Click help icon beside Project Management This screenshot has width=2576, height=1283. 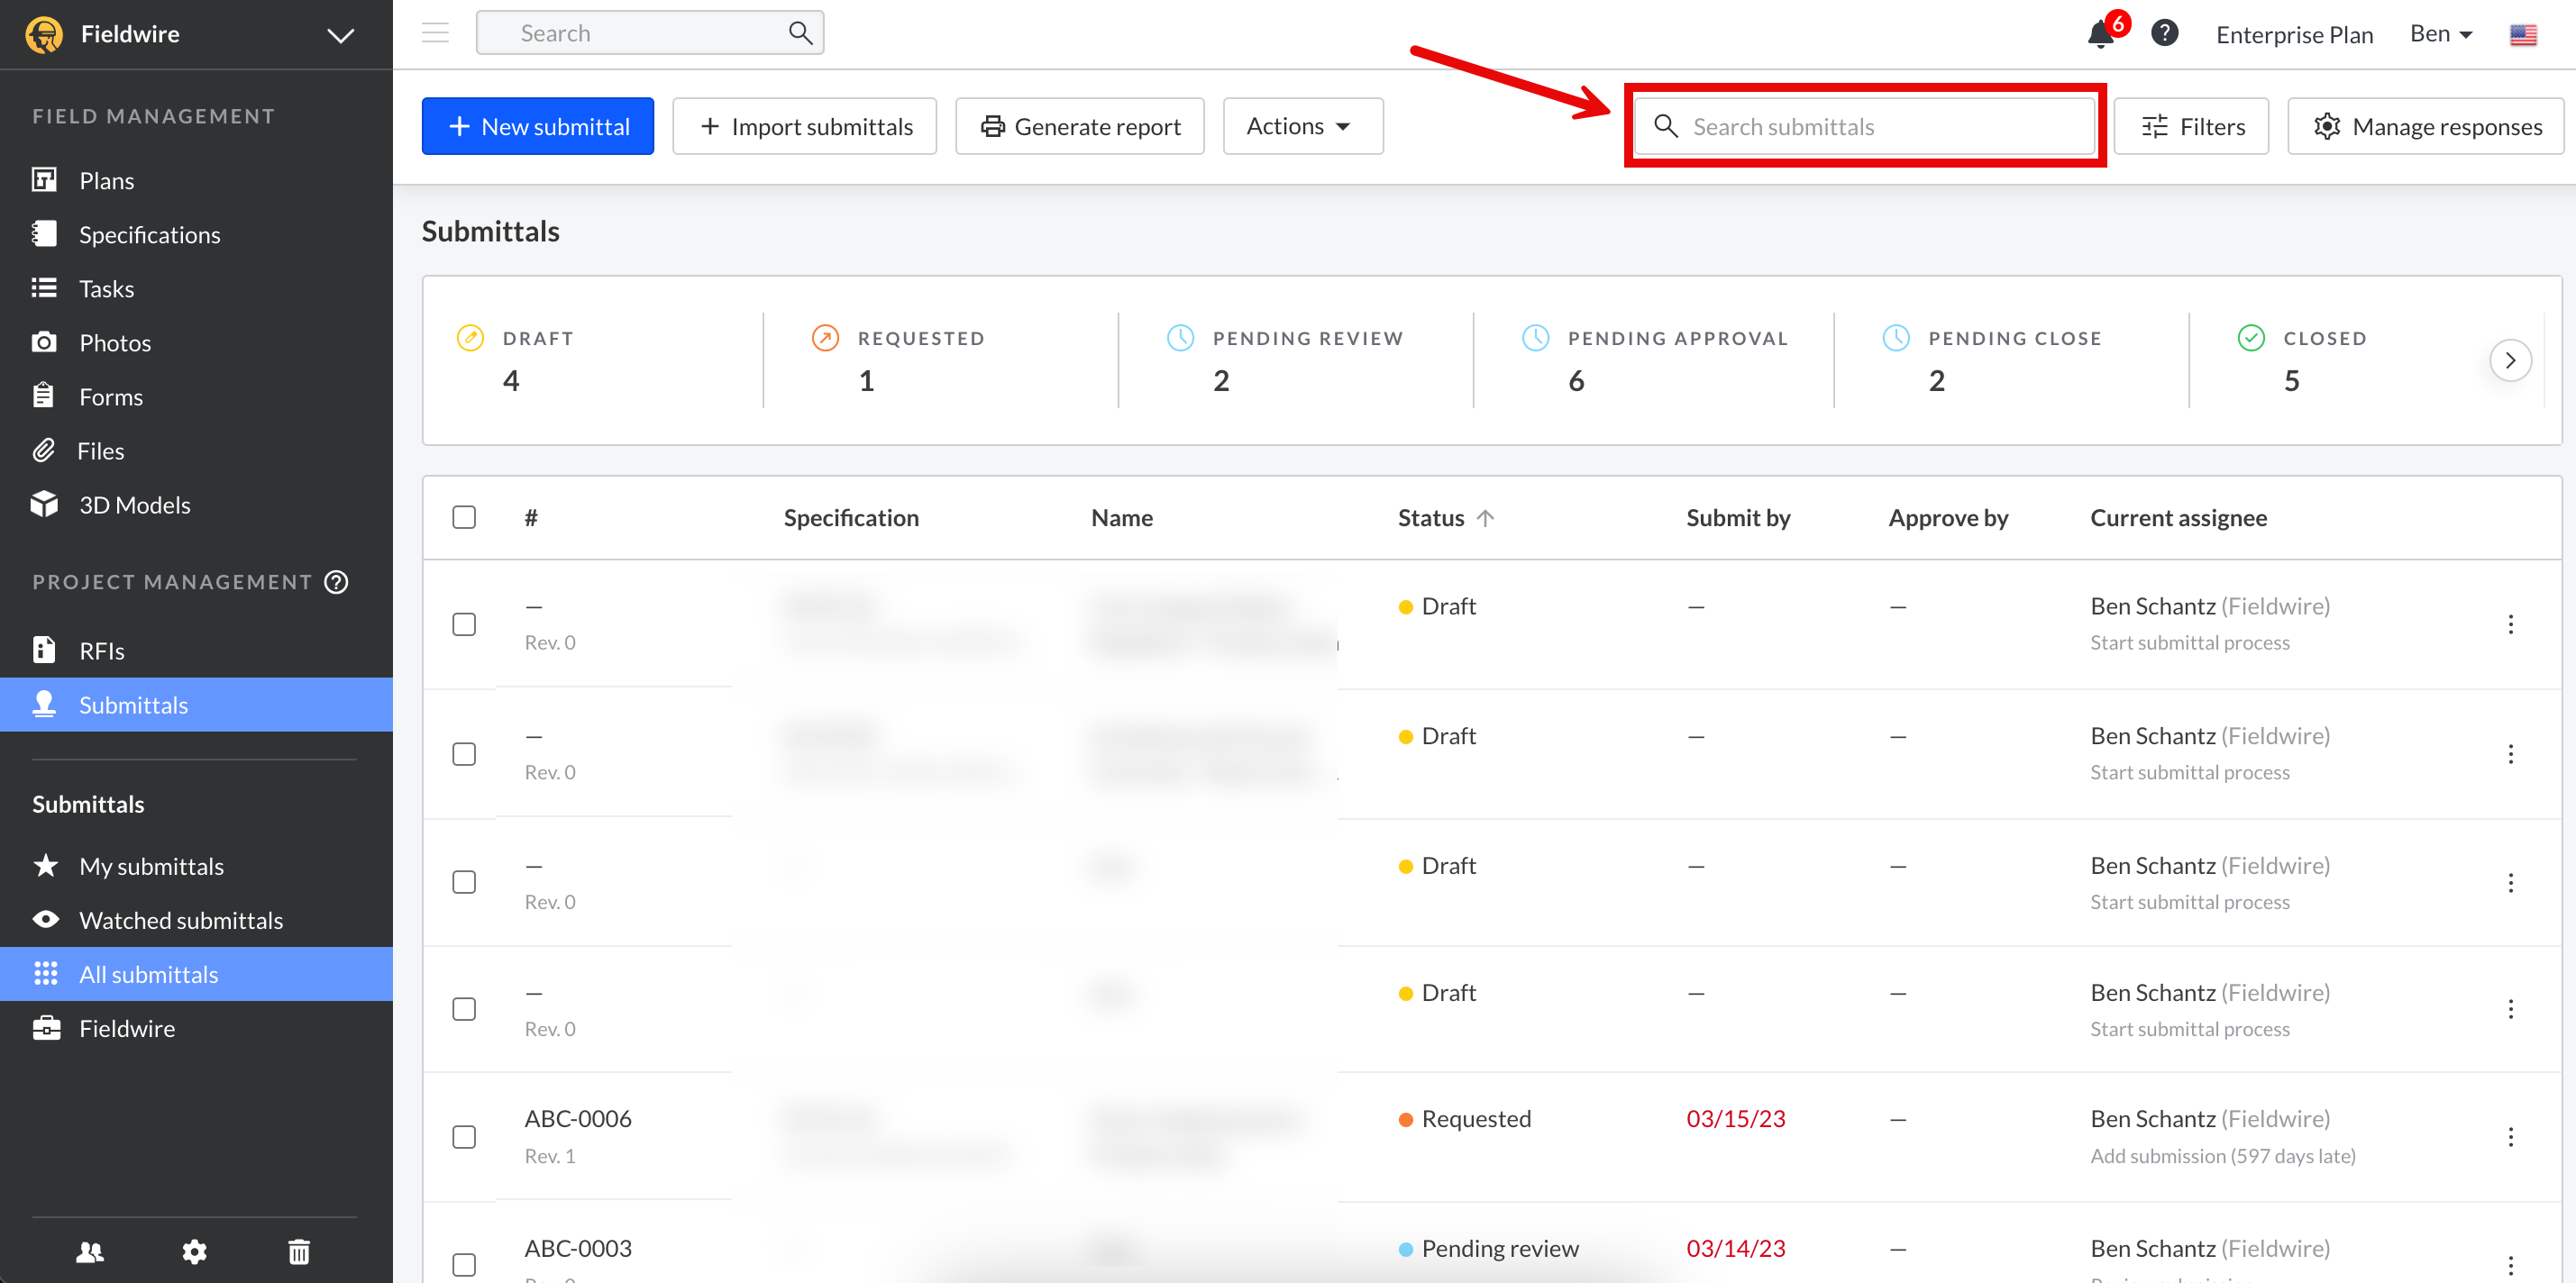pos(337,582)
